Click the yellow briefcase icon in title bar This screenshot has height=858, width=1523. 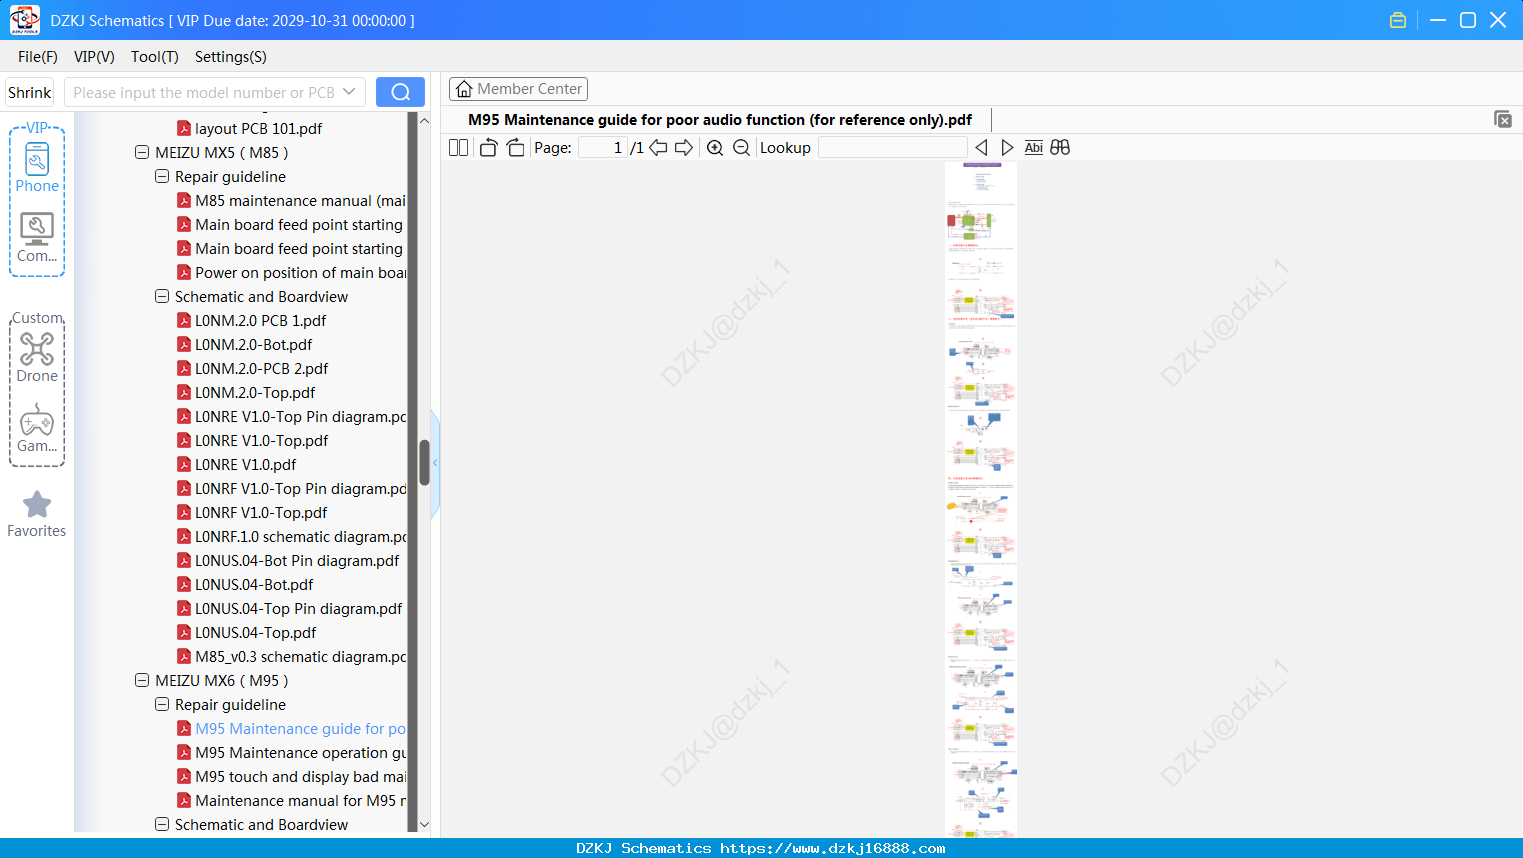pyautogui.click(x=1398, y=20)
